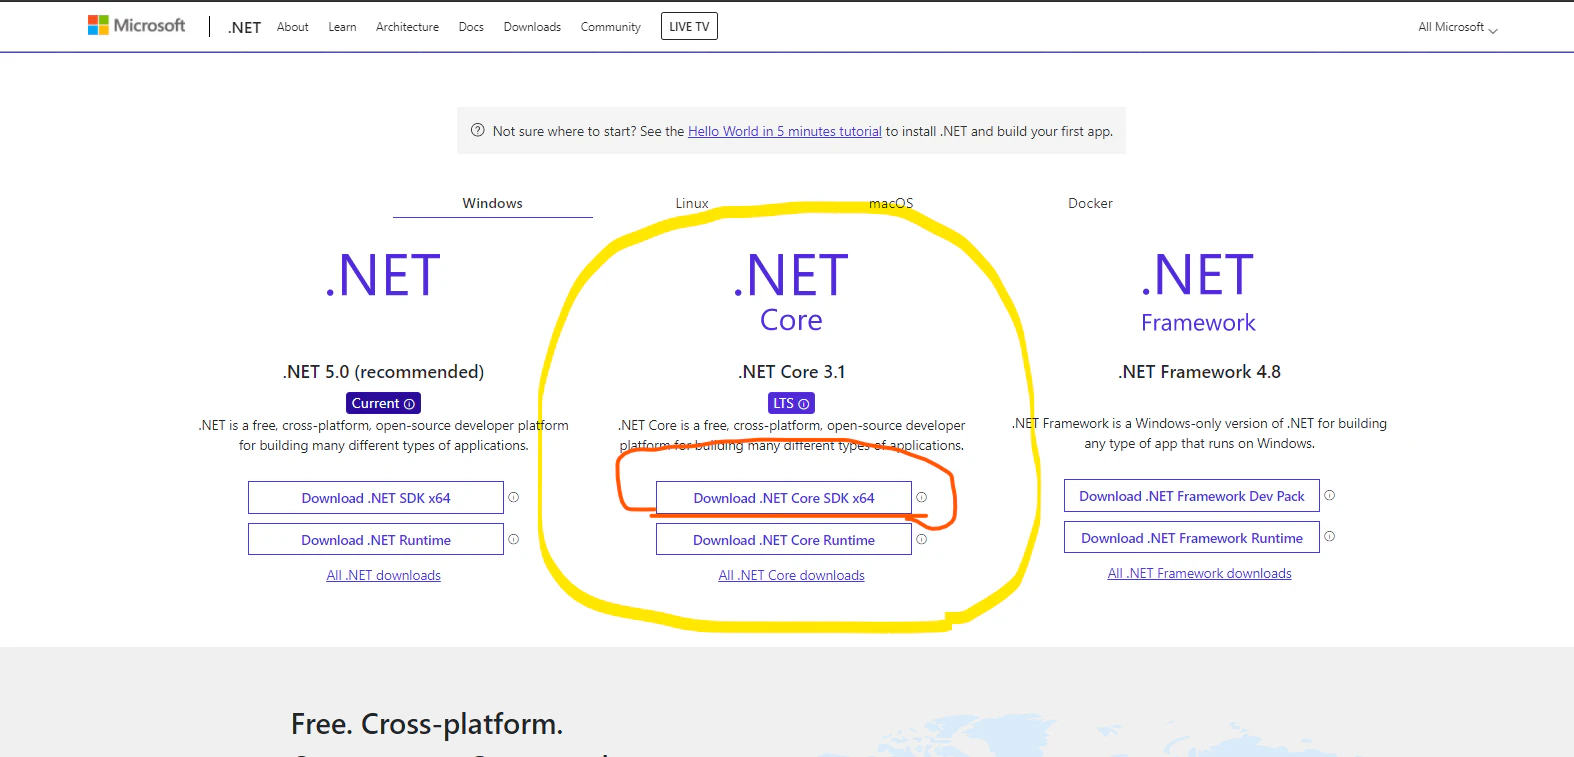Expand the All Microsoft dropdown
The width and height of the screenshot is (1574, 757).
pos(1457,27)
